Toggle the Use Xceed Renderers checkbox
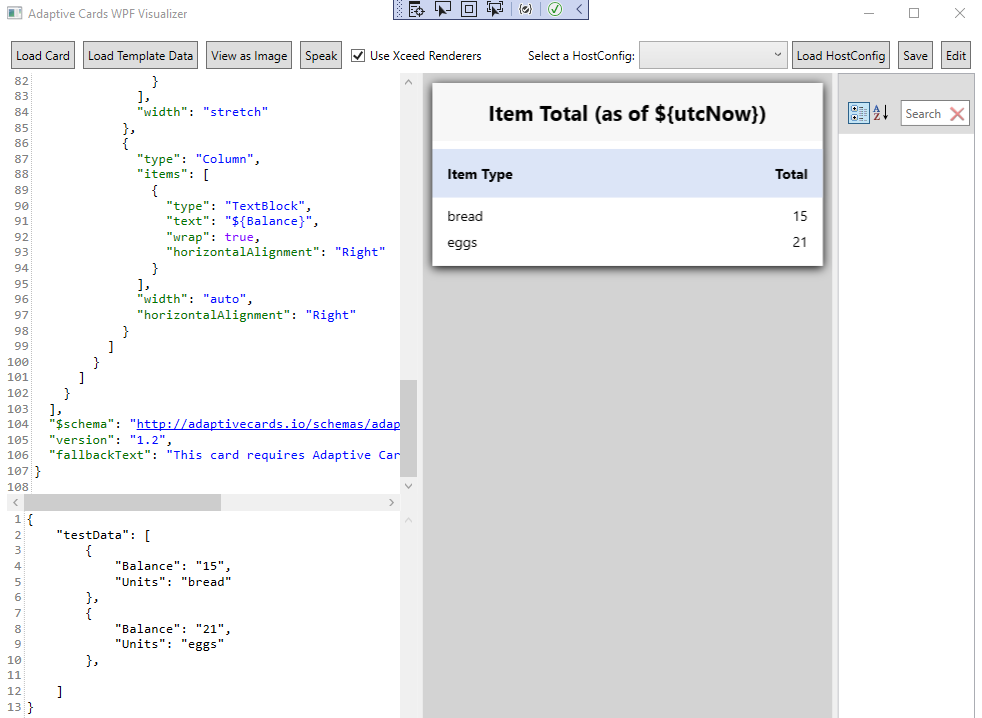The image size is (982, 718). 358,55
